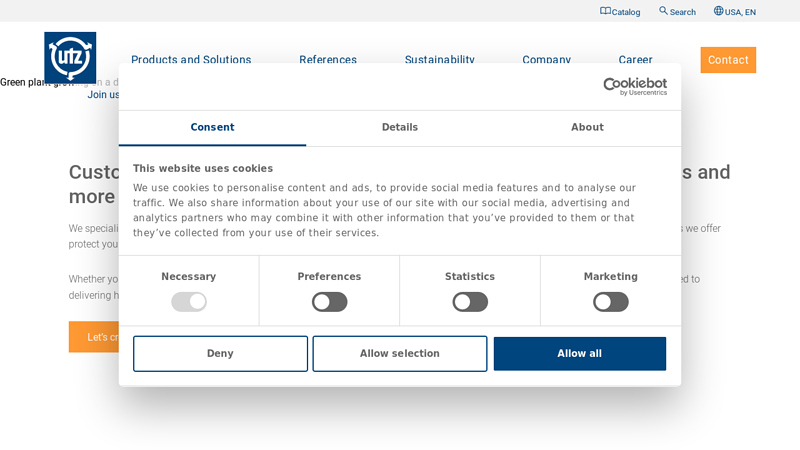Enable the Preferences cookies toggle
Viewport: 800px width, 450px height.
coord(329,302)
